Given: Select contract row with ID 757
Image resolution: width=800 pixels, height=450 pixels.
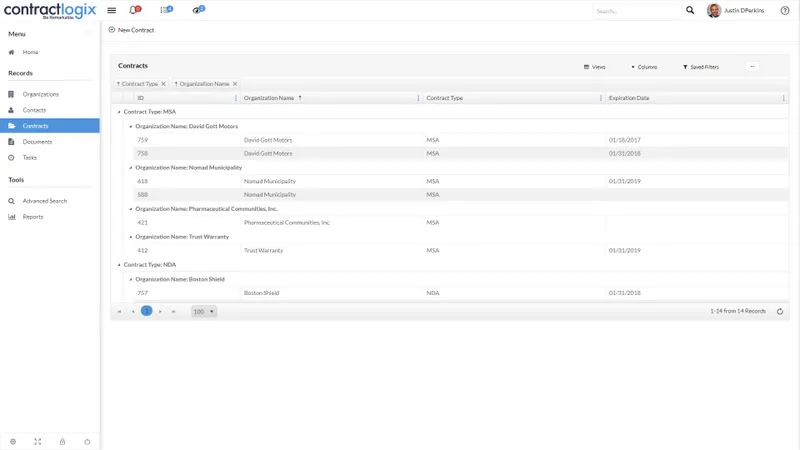Looking at the screenshot, I should tap(461, 293).
